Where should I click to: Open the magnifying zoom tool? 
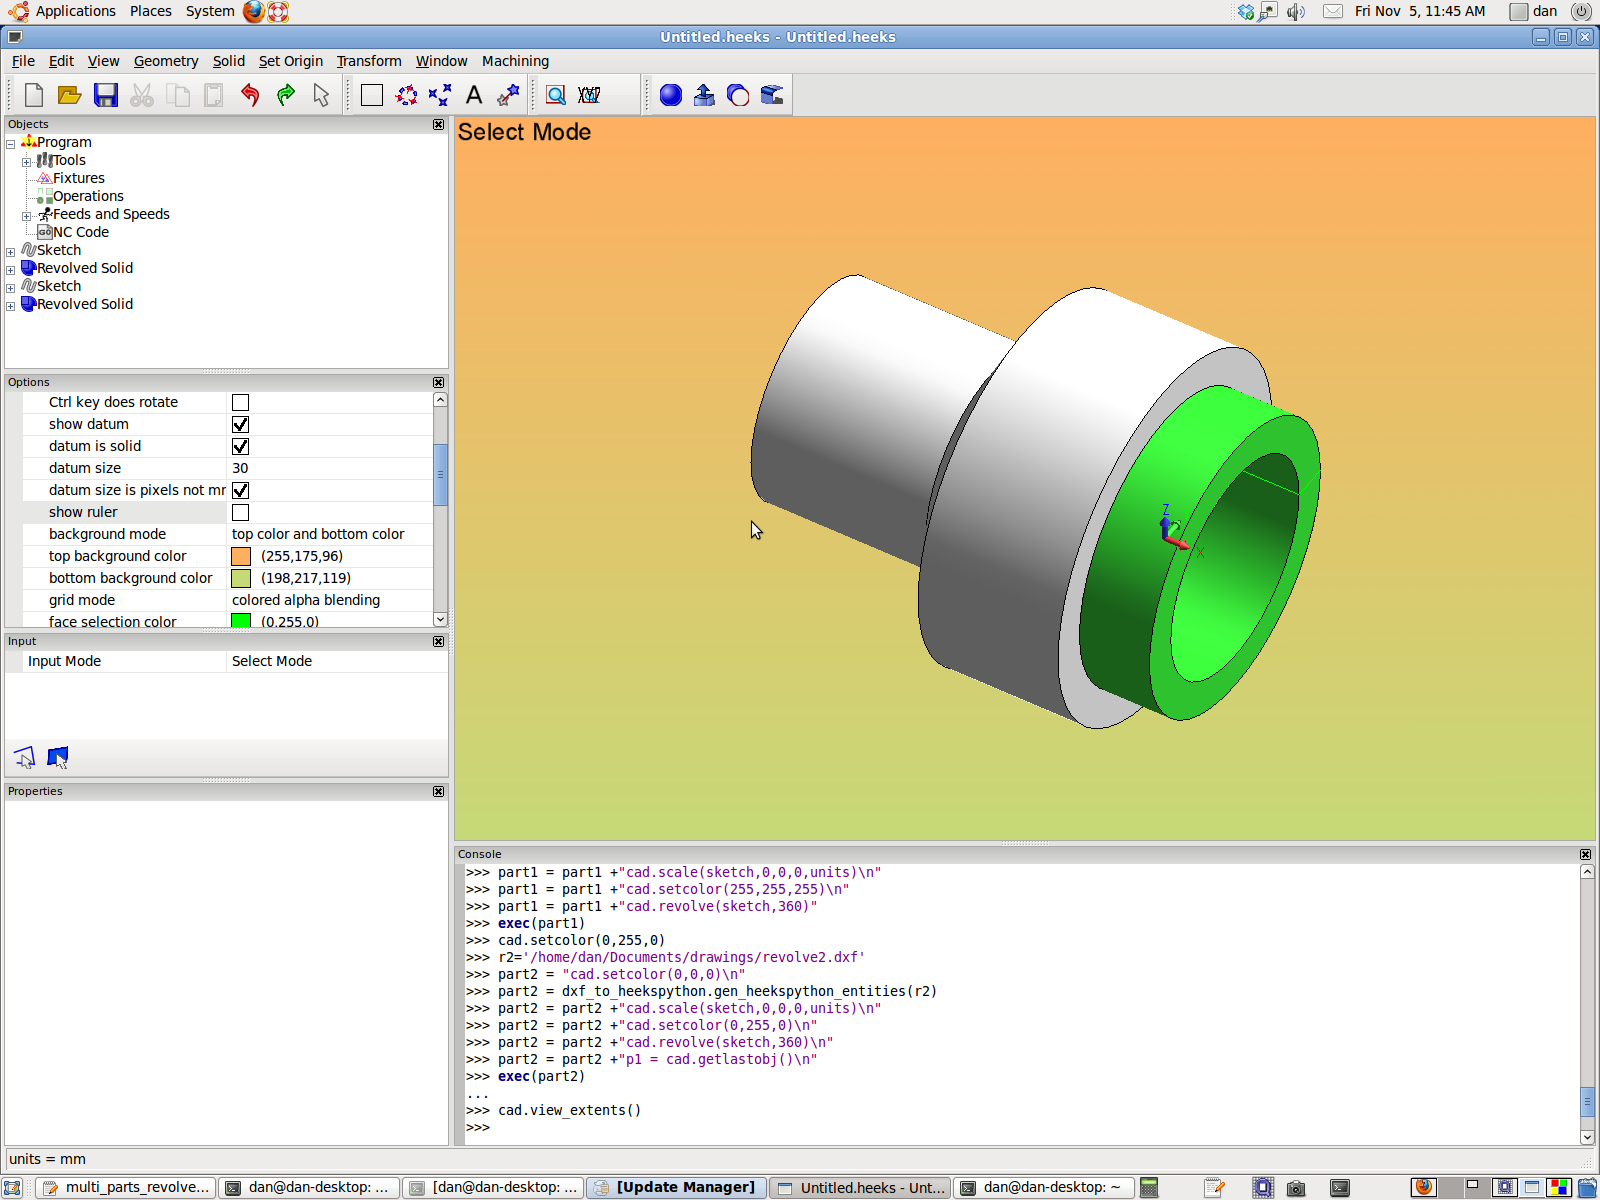(x=556, y=94)
